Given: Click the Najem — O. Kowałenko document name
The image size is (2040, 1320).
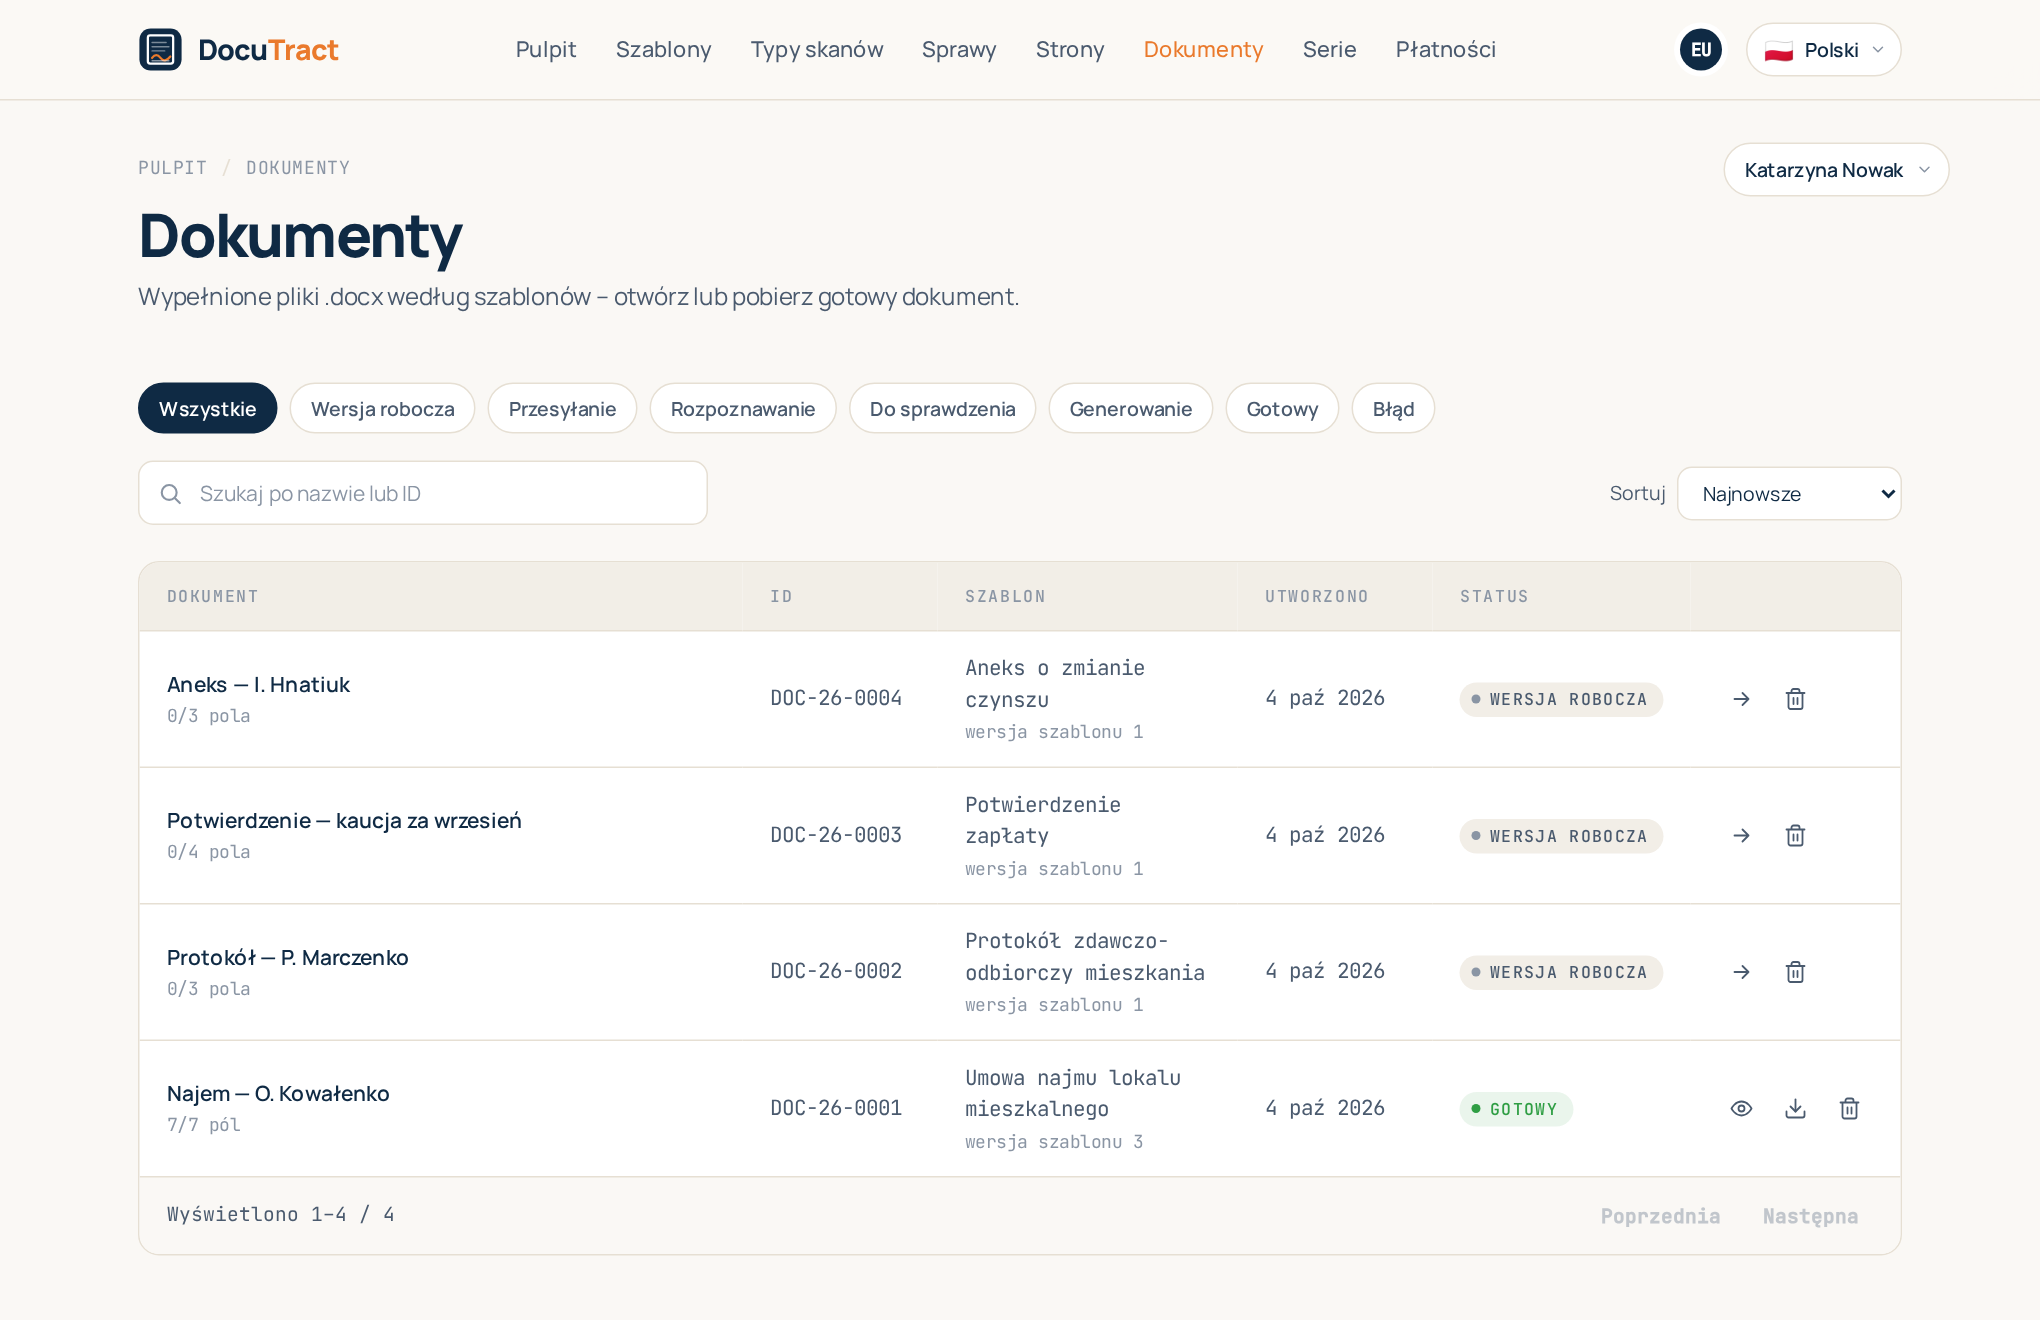Looking at the screenshot, I should [278, 1094].
